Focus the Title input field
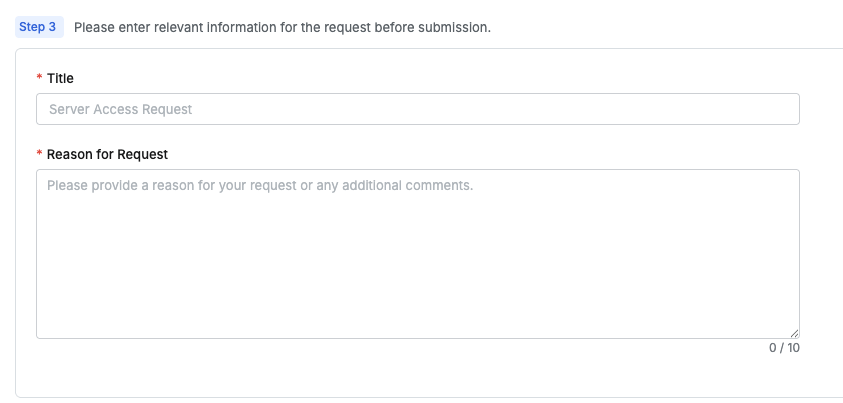Screen dimensions: 843x403 (x=417, y=109)
